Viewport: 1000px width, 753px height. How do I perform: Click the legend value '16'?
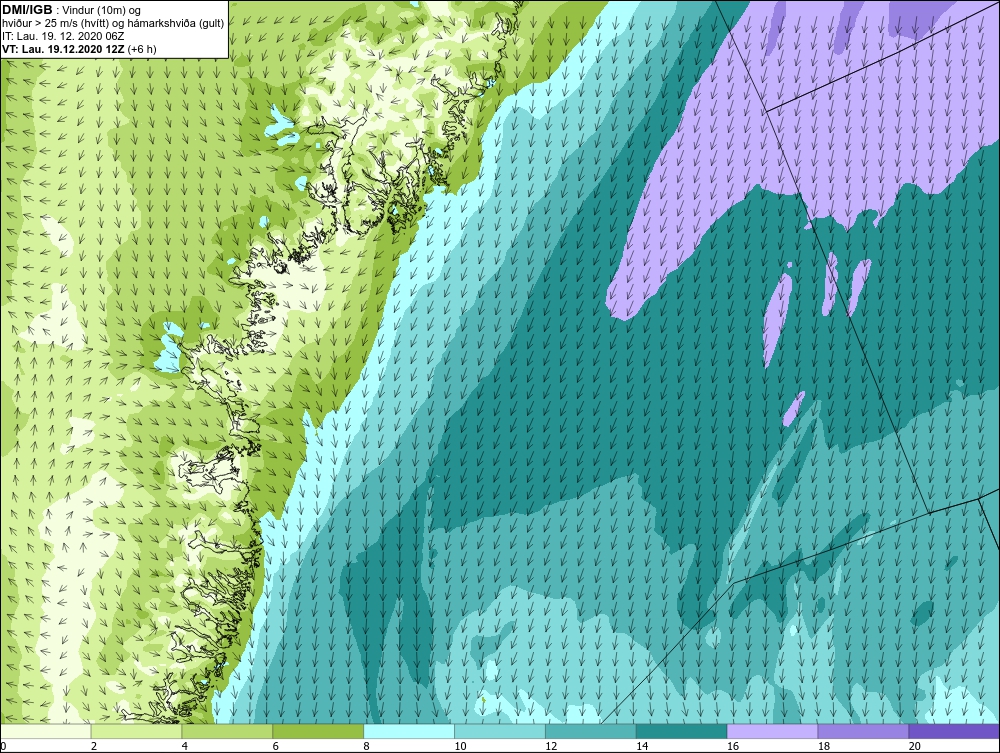point(733,746)
